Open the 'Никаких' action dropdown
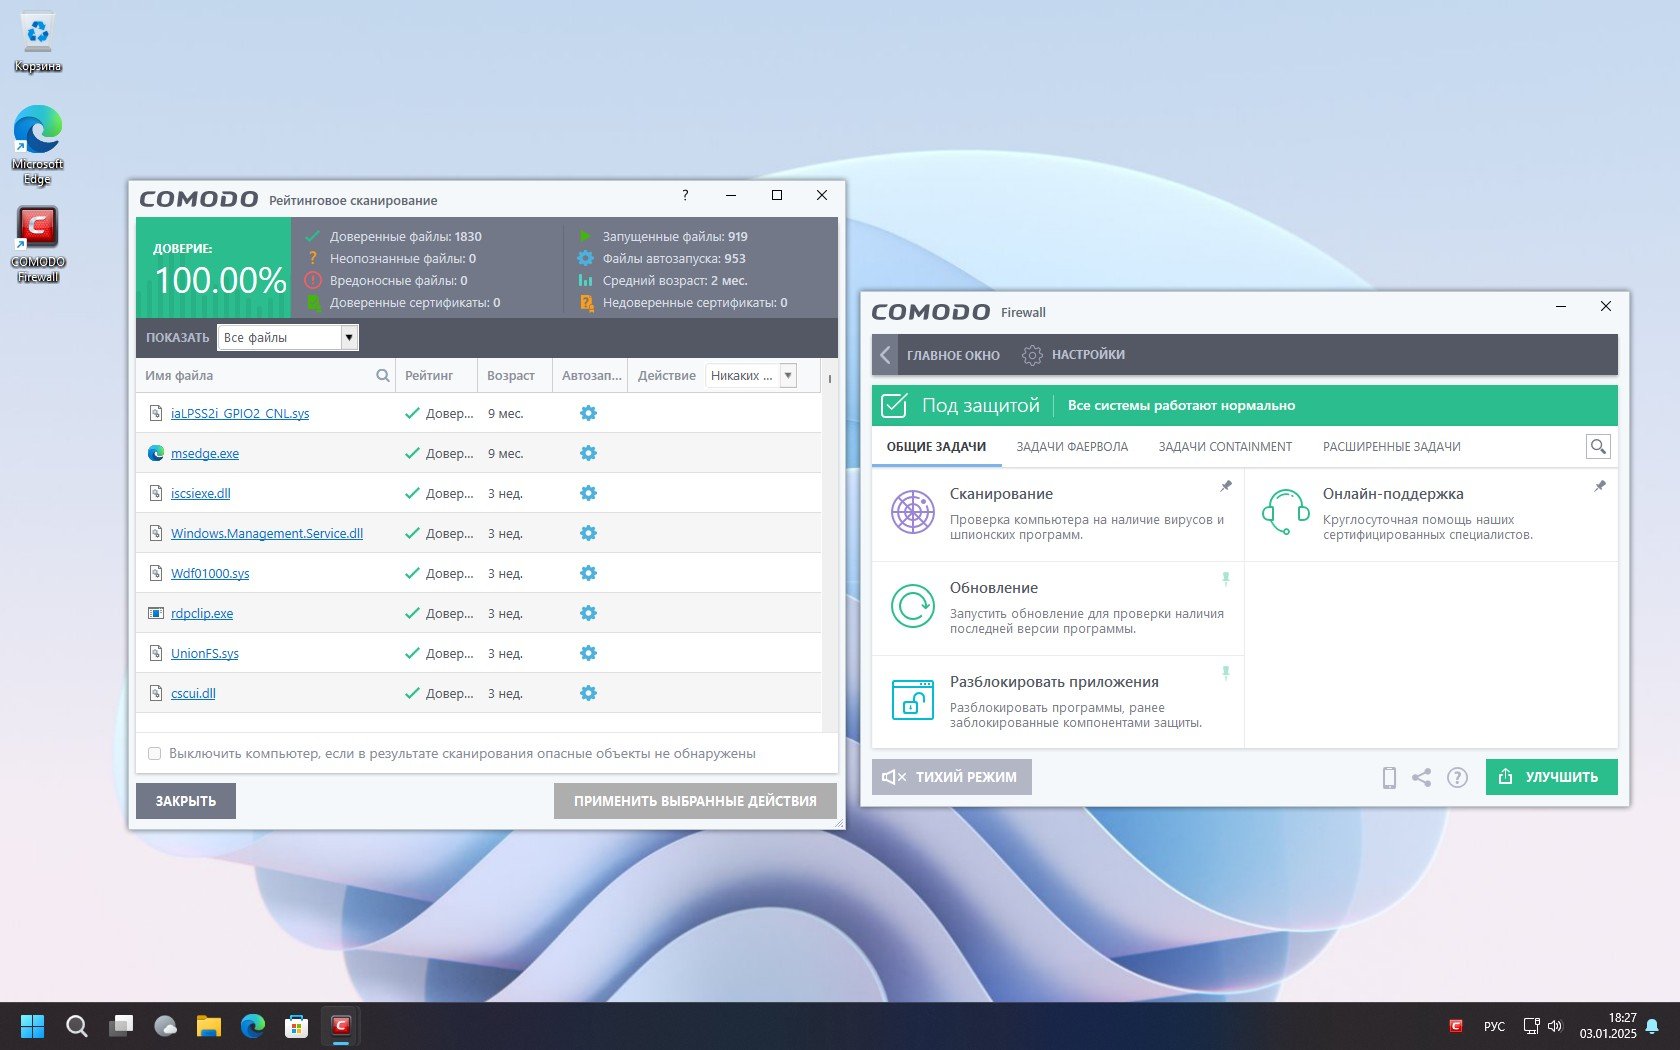This screenshot has width=1680, height=1050. (x=788, y=376)
